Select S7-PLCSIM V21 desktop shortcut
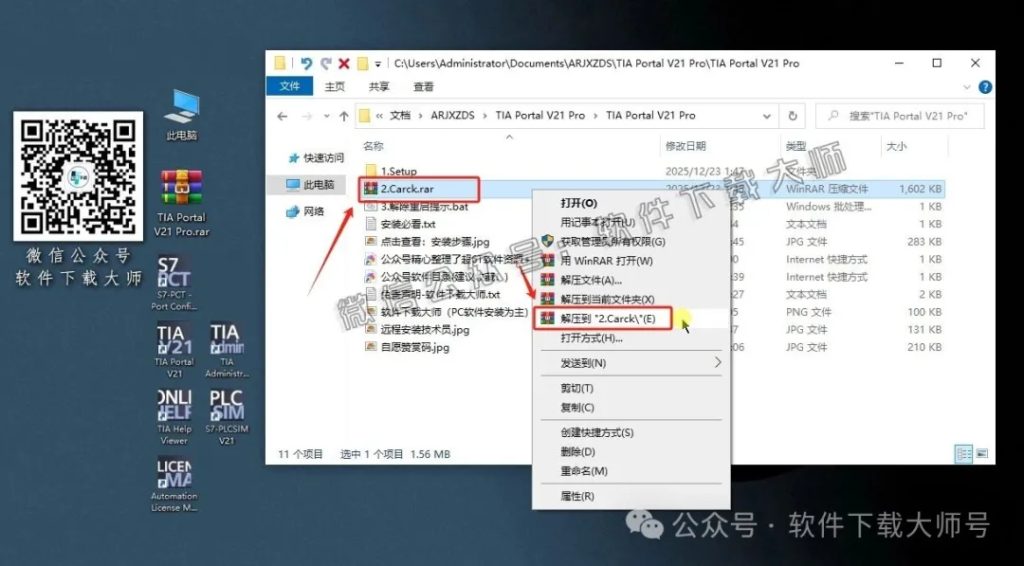The width and height of the screenshot is (1024, 566). [x=227, y=418]
